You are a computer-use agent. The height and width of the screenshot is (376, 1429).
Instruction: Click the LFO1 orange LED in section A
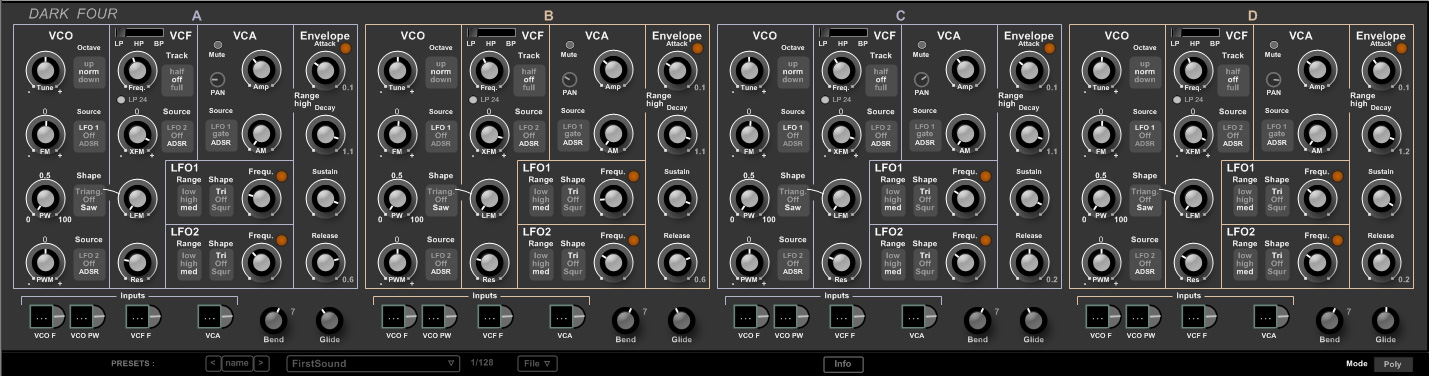tap(281, 176)
